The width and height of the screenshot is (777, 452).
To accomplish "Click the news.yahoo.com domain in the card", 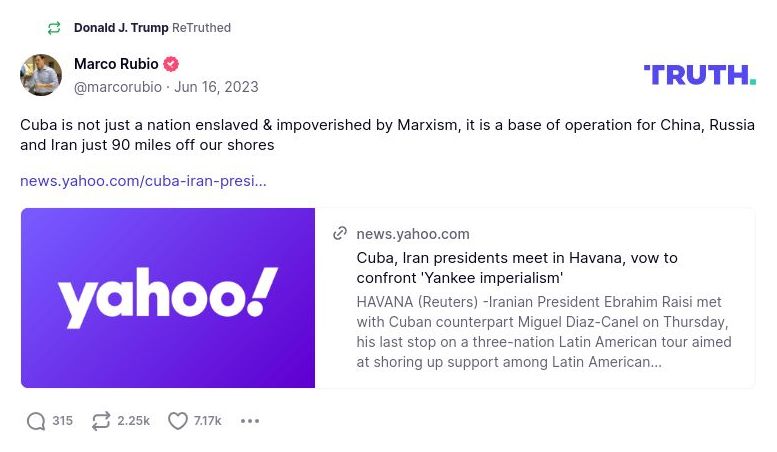I will tap(413, 234).
